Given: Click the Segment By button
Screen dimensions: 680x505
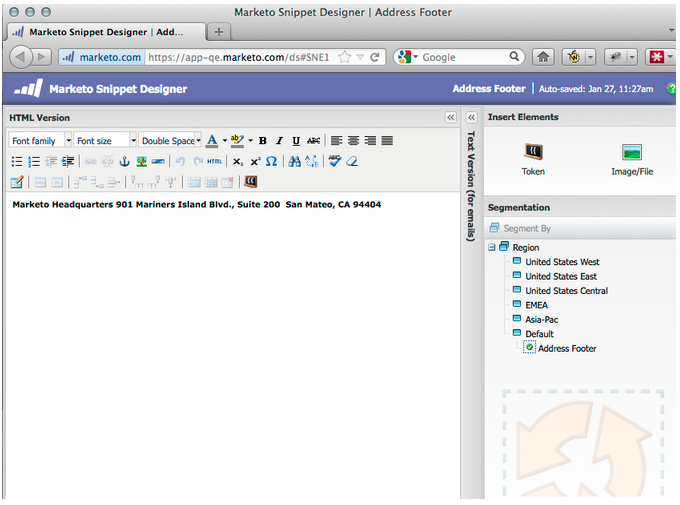Looking at the screenshot, I should tap(520, 228).
